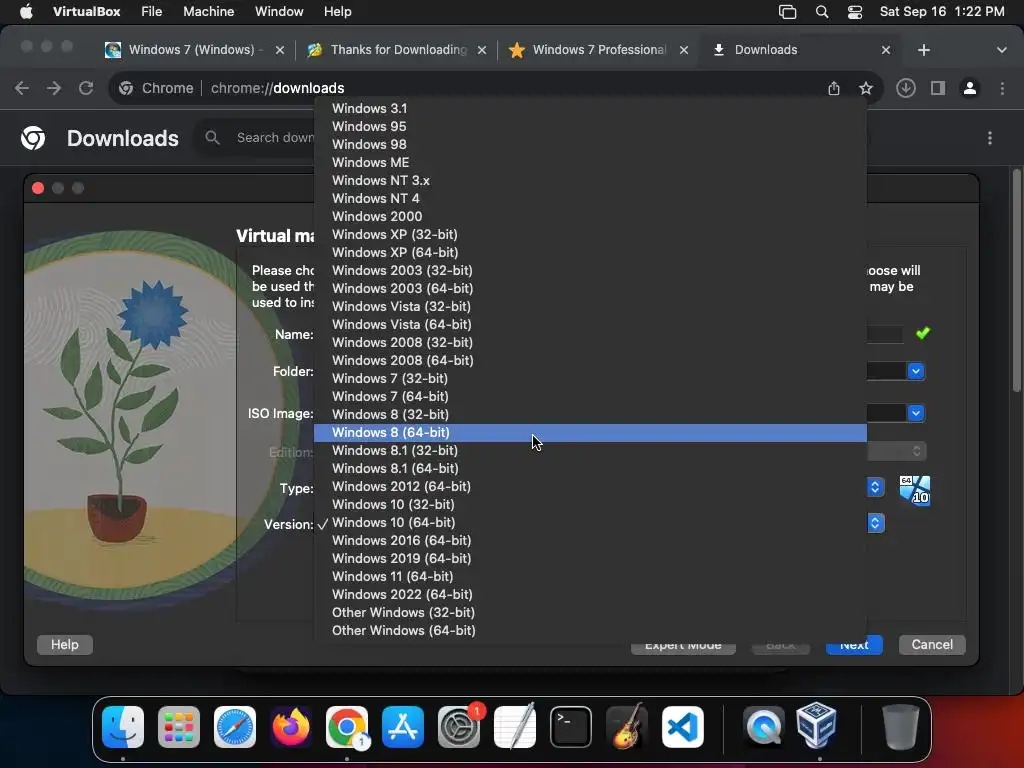Viewport: 1024px width, 768px height.
Task: Click the Help button in wizard
Action: (65, 645)
